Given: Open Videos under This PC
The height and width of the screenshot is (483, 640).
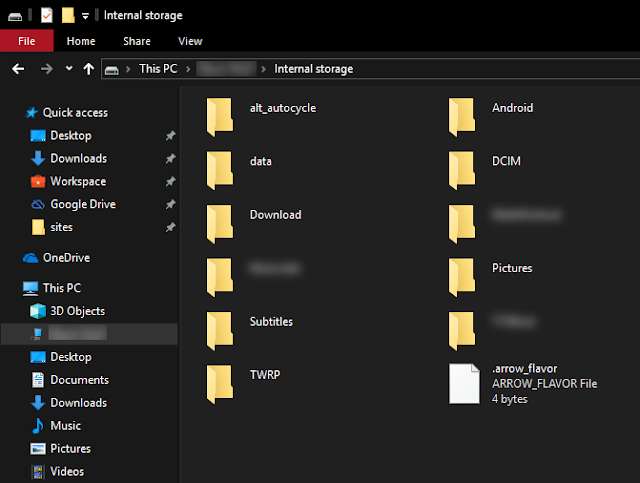Looking at the screenshot, I should 67,471.
